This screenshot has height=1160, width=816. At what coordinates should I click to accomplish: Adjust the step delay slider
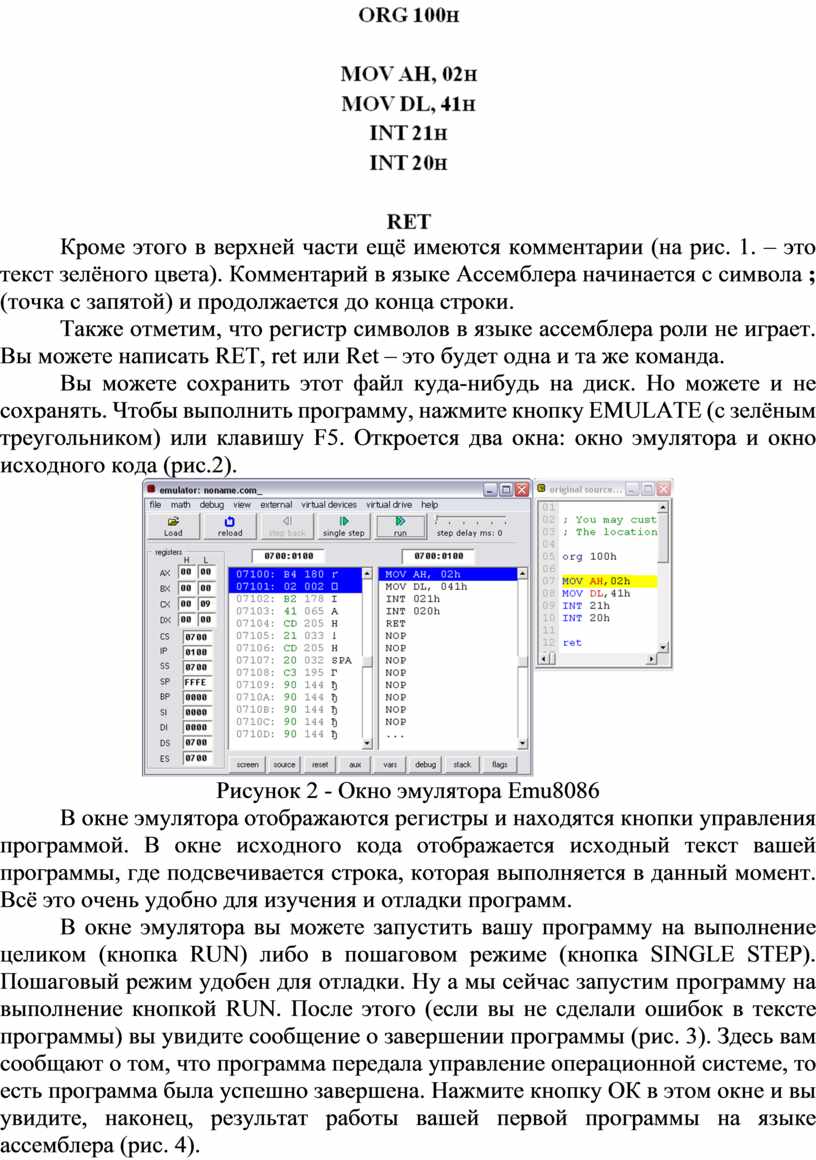coord(471,519)
